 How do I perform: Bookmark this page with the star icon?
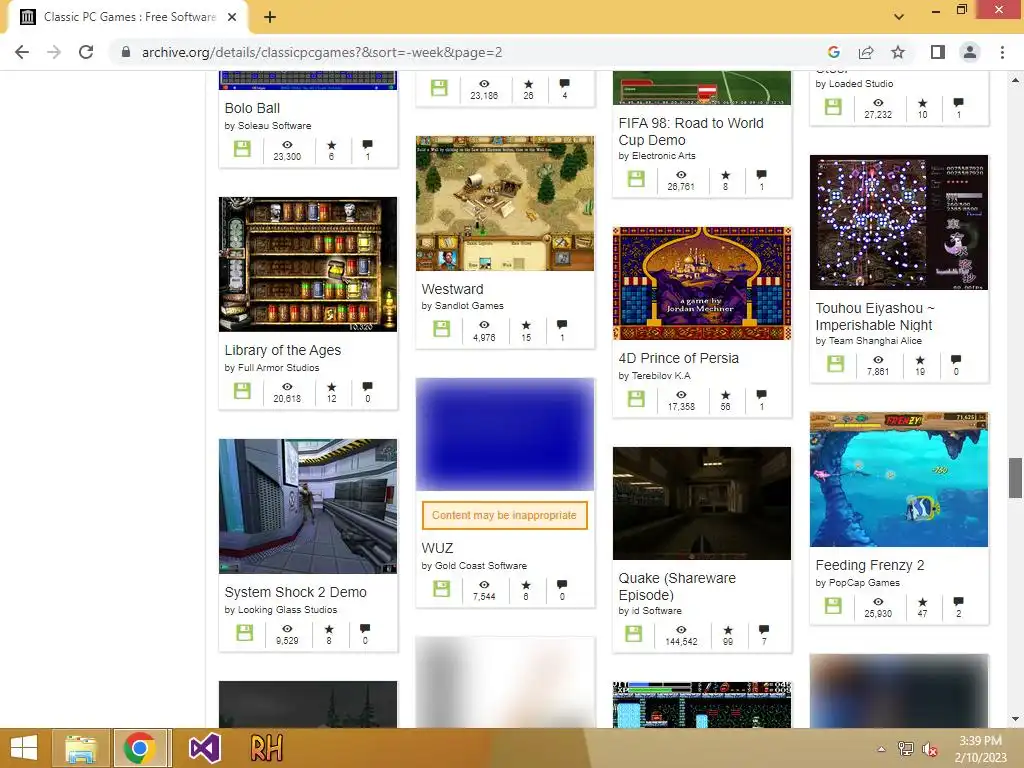coord(898,52)
